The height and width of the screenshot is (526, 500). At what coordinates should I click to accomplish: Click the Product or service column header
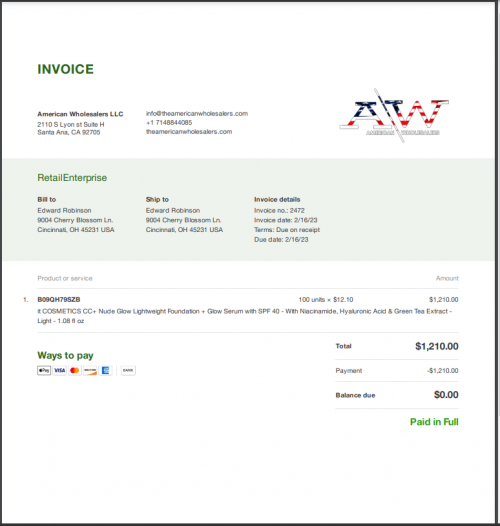[65, 278]
